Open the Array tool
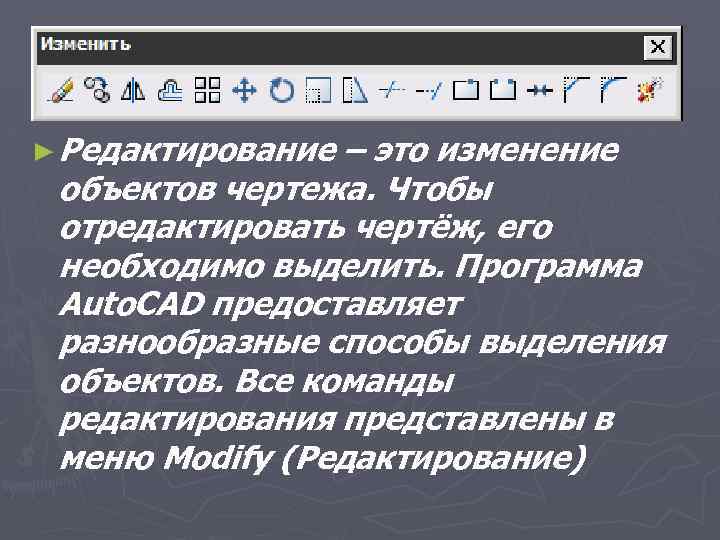 tap(207, 90)
